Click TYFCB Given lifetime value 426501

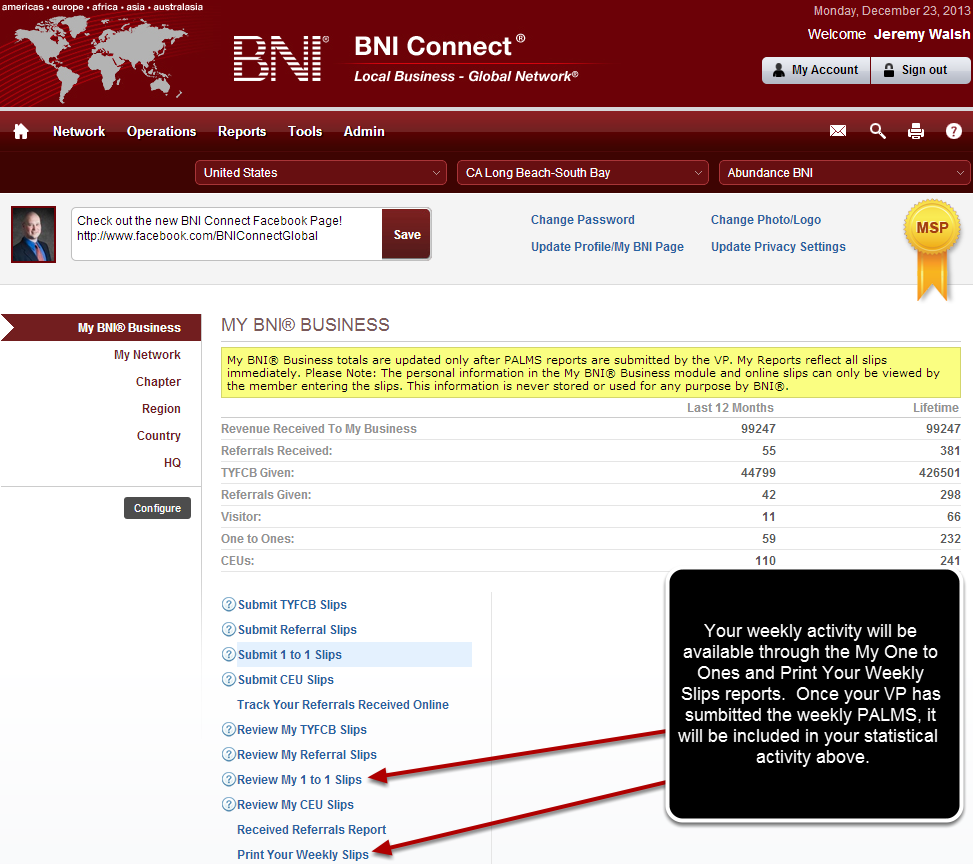pyautogui.click(x=939, y=472)
